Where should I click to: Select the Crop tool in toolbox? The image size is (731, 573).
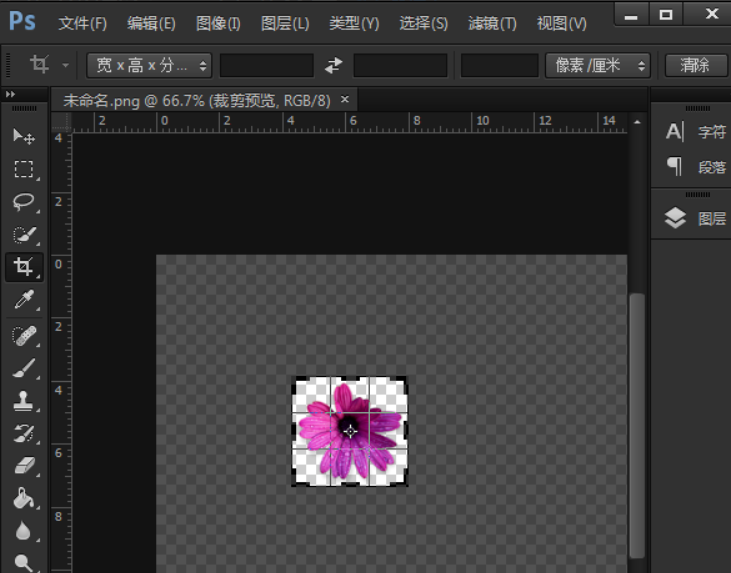click(24, 267)
